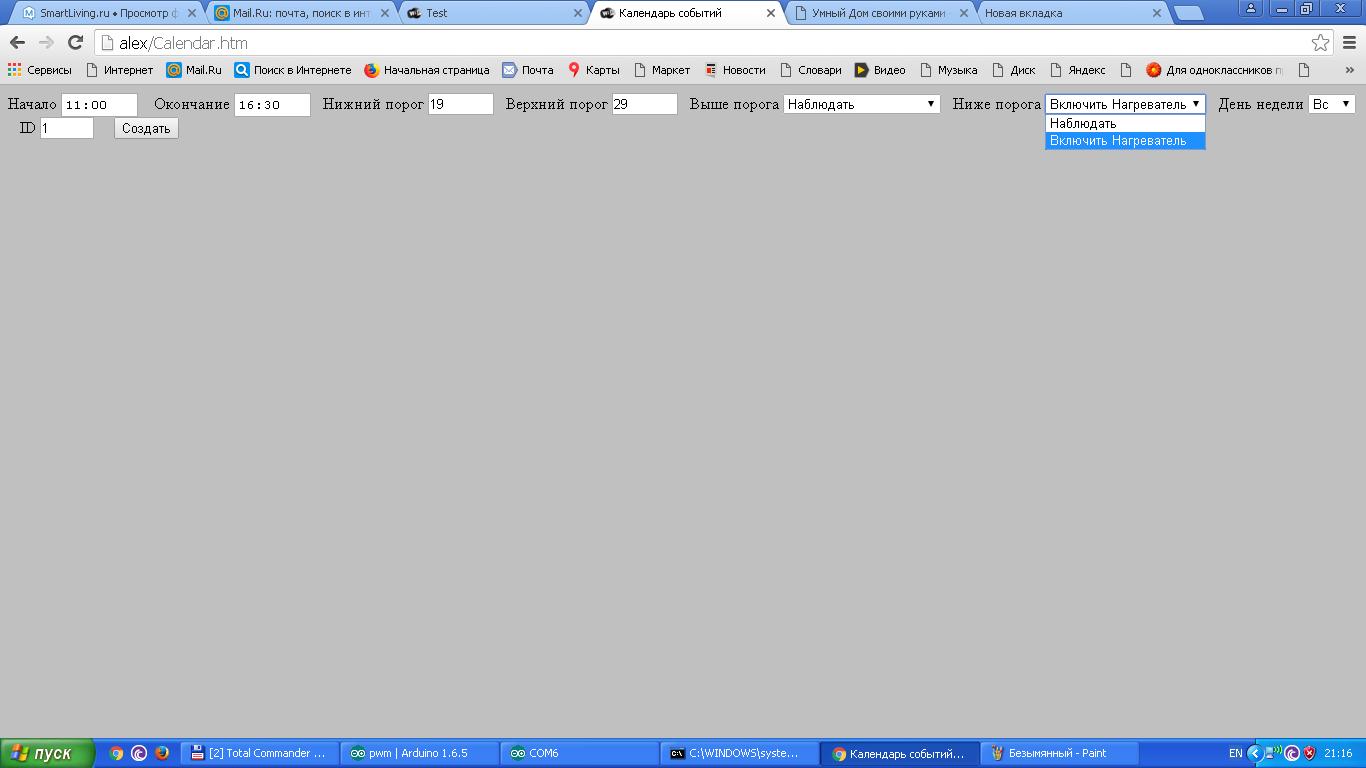Launch BitTorrent from the quick launch bar

pyautogui.click(x=139, y=753)
